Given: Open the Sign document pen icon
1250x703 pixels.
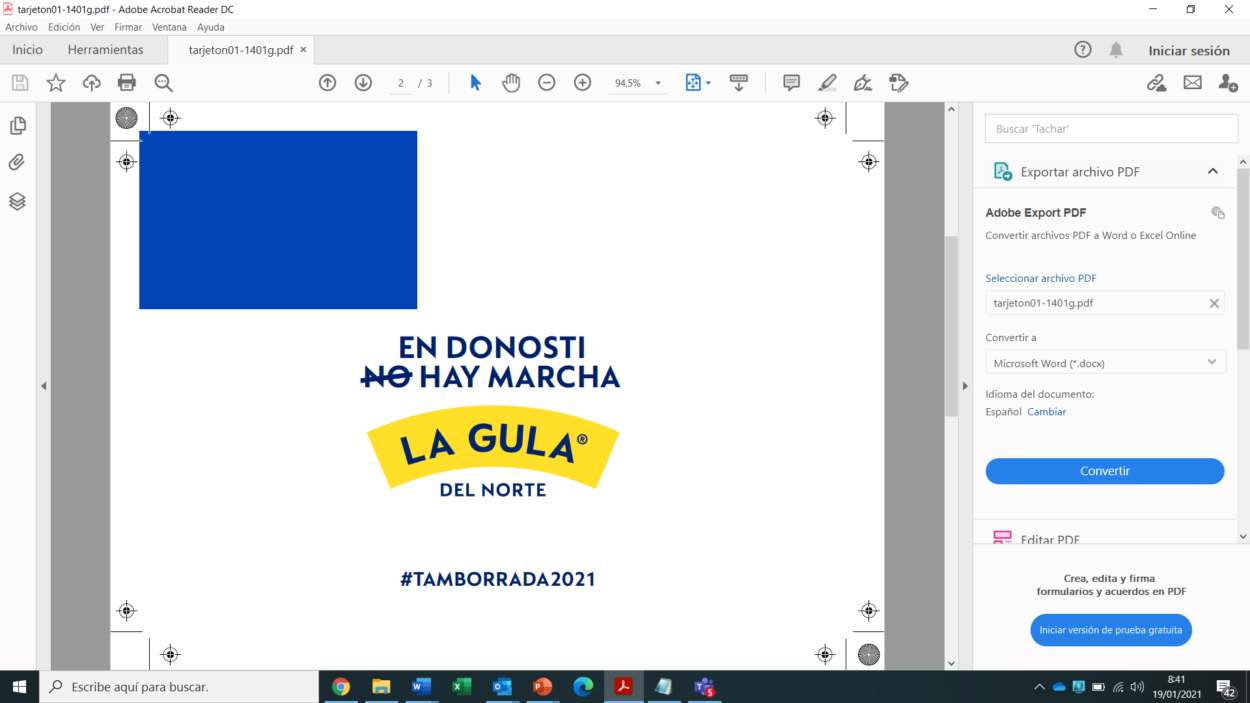Looking at the screenshot, I should click(863, 83).
